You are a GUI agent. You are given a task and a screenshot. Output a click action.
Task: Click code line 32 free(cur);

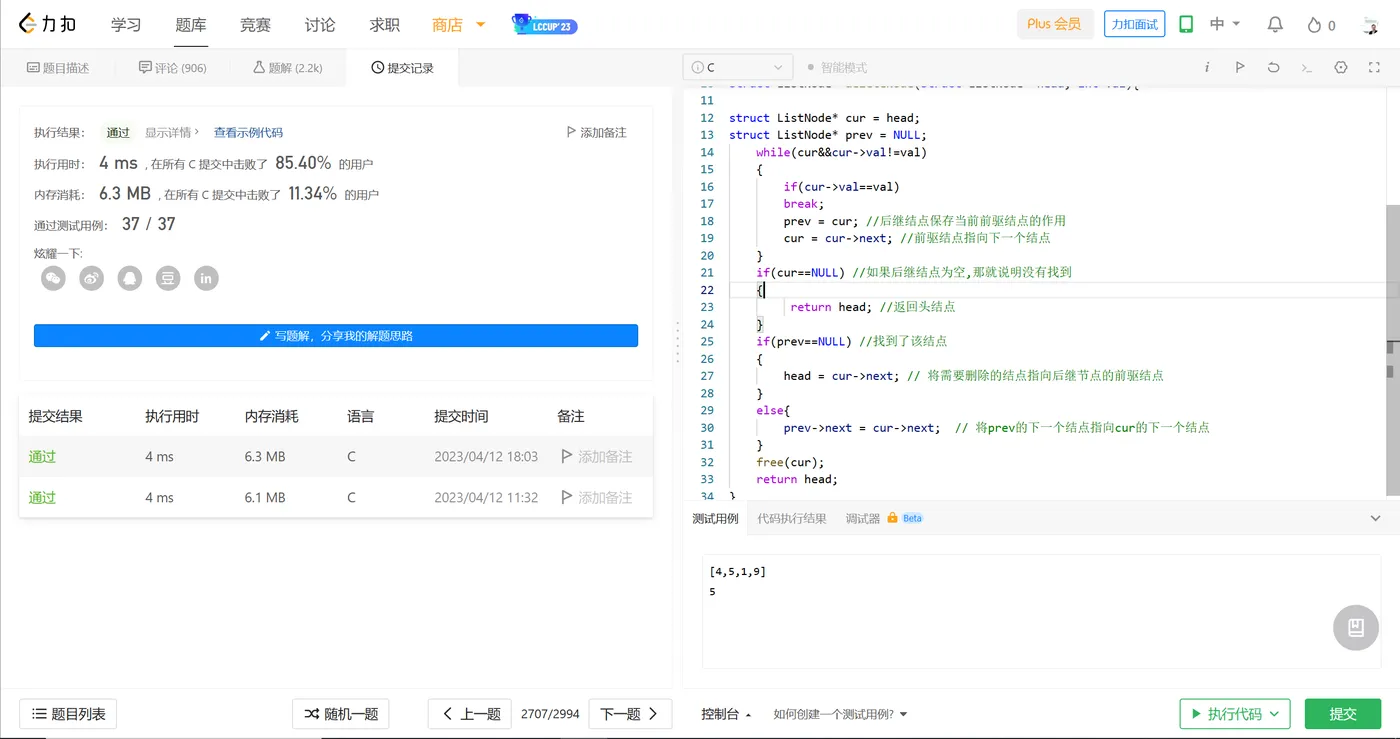coord(790,462)
